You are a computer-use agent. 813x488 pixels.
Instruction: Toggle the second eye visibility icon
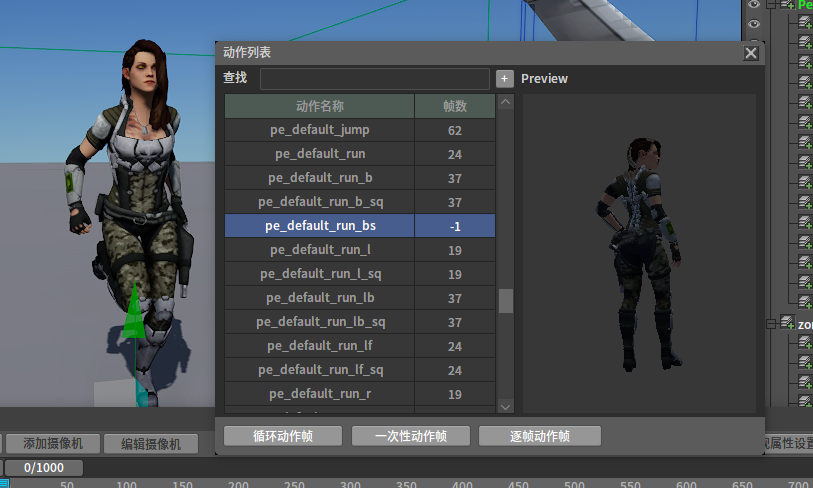754,24
